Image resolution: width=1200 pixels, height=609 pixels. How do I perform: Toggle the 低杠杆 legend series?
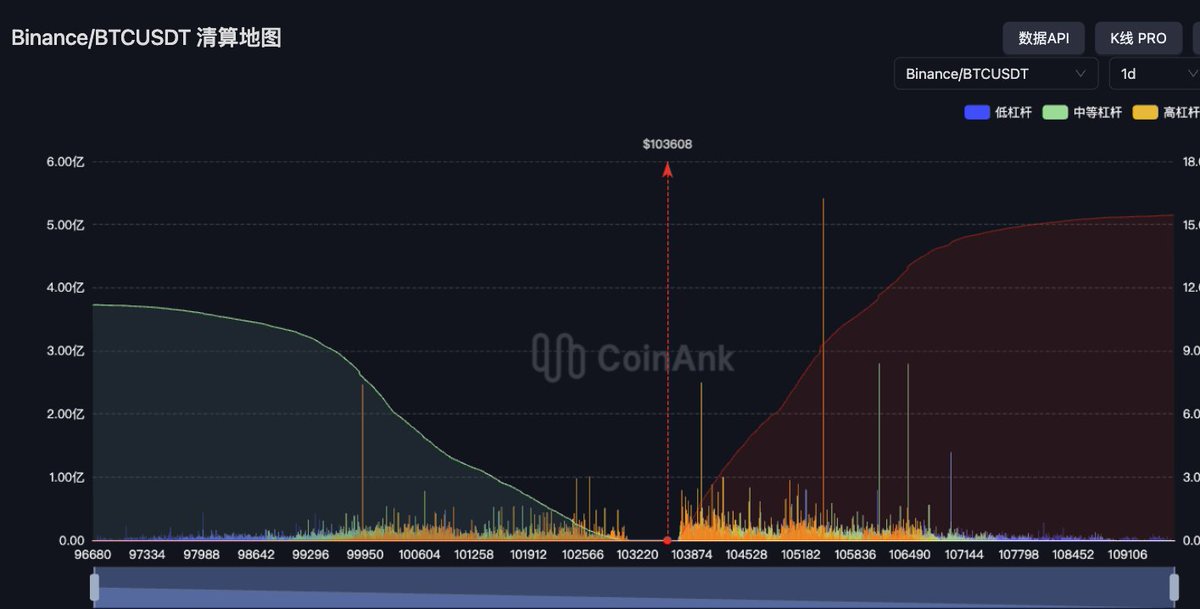997,113
